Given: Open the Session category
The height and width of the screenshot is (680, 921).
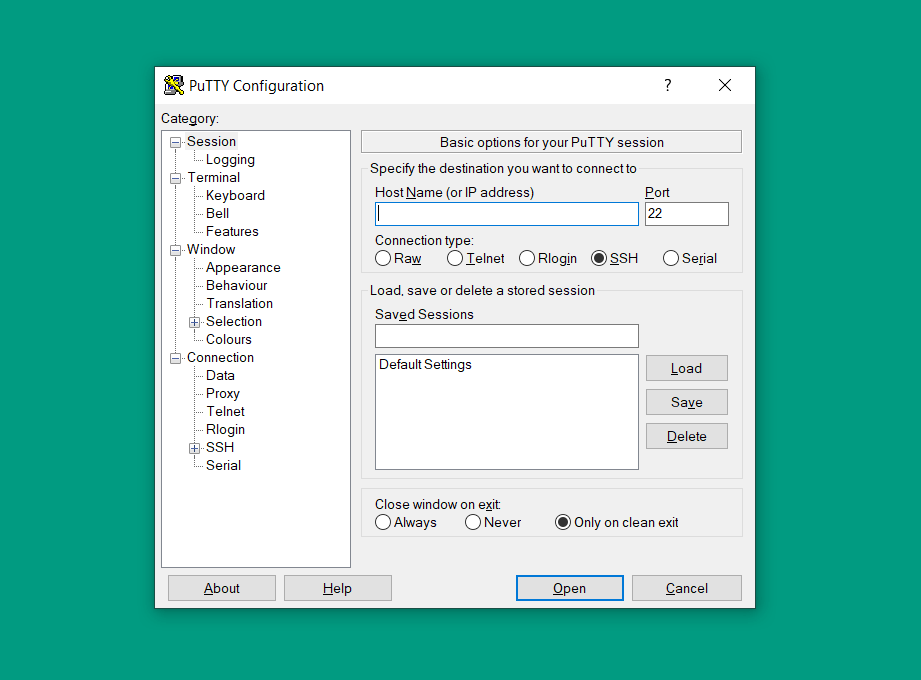Looking at the screenshot, I should point(211,142).
